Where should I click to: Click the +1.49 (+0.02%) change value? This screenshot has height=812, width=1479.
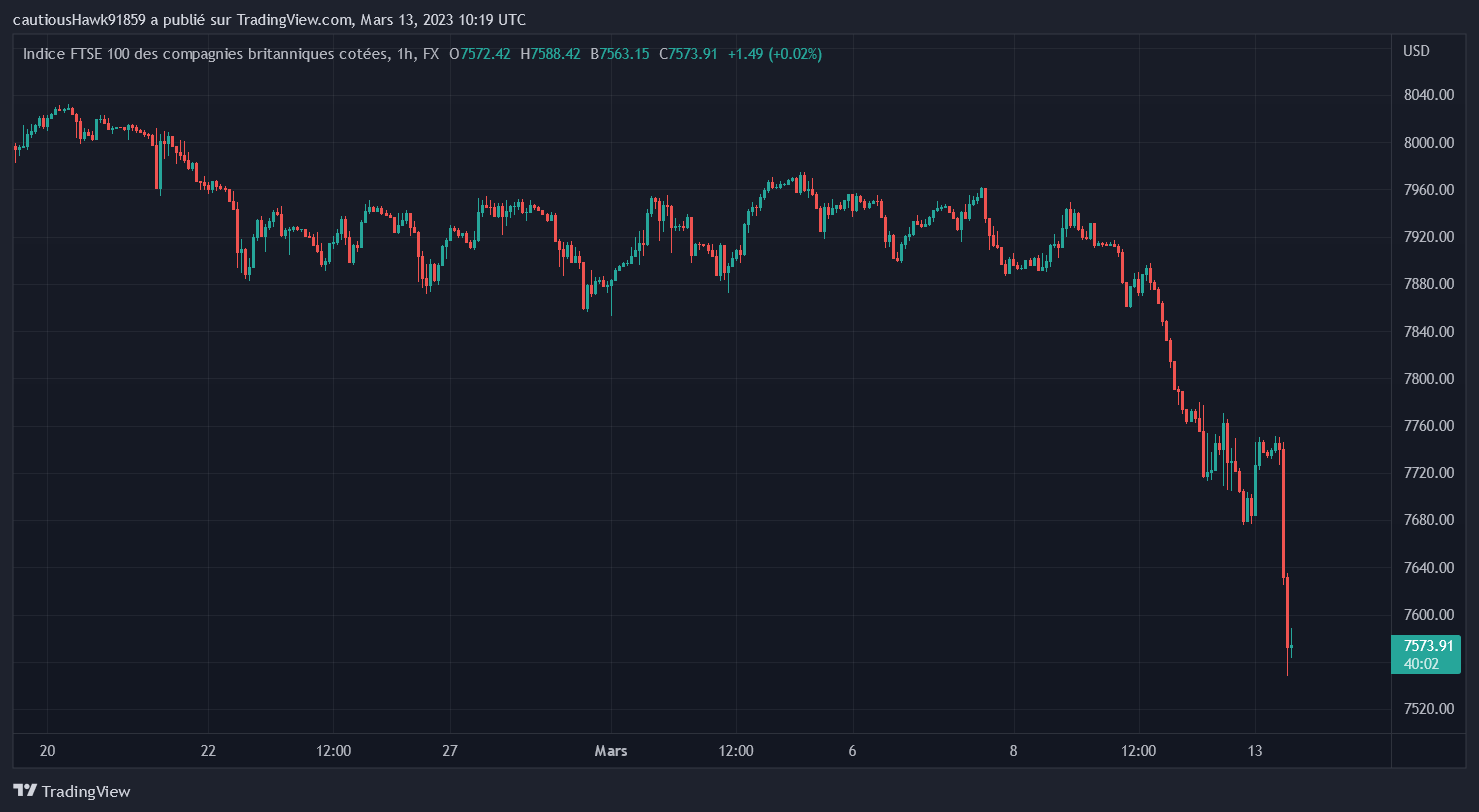point(775,54)
